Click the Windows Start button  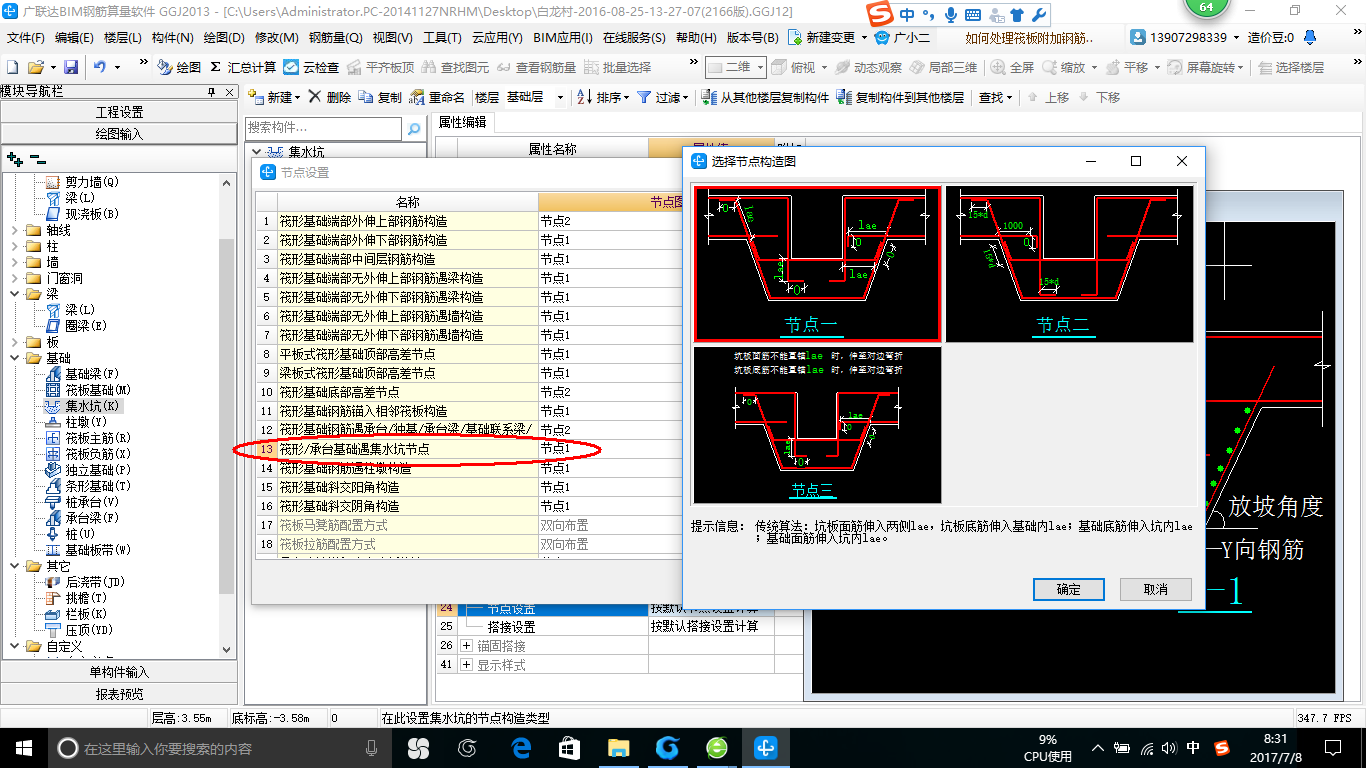tap(23, 748)
